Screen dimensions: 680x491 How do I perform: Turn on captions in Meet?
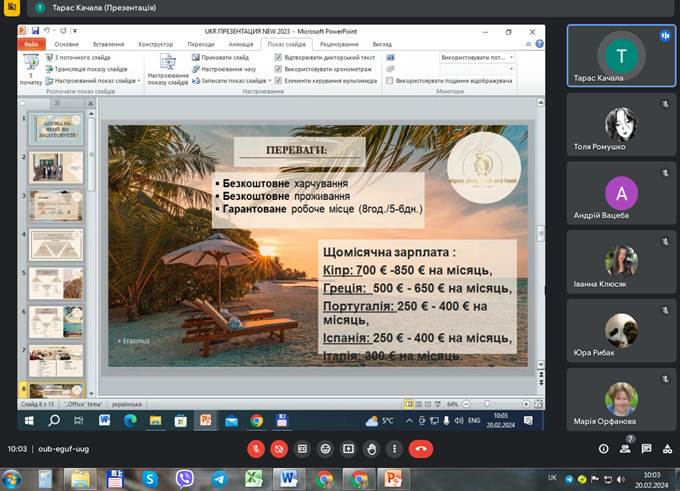click(302, 449)
